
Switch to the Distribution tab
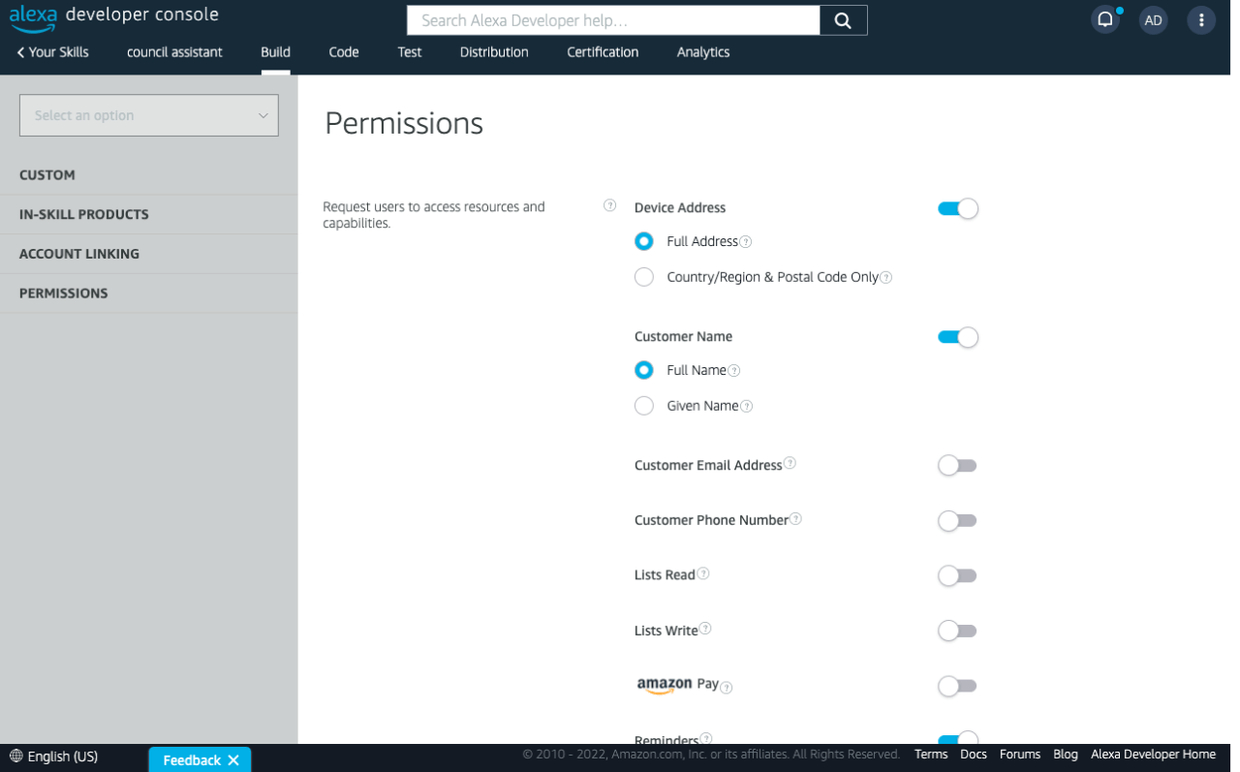494,52
